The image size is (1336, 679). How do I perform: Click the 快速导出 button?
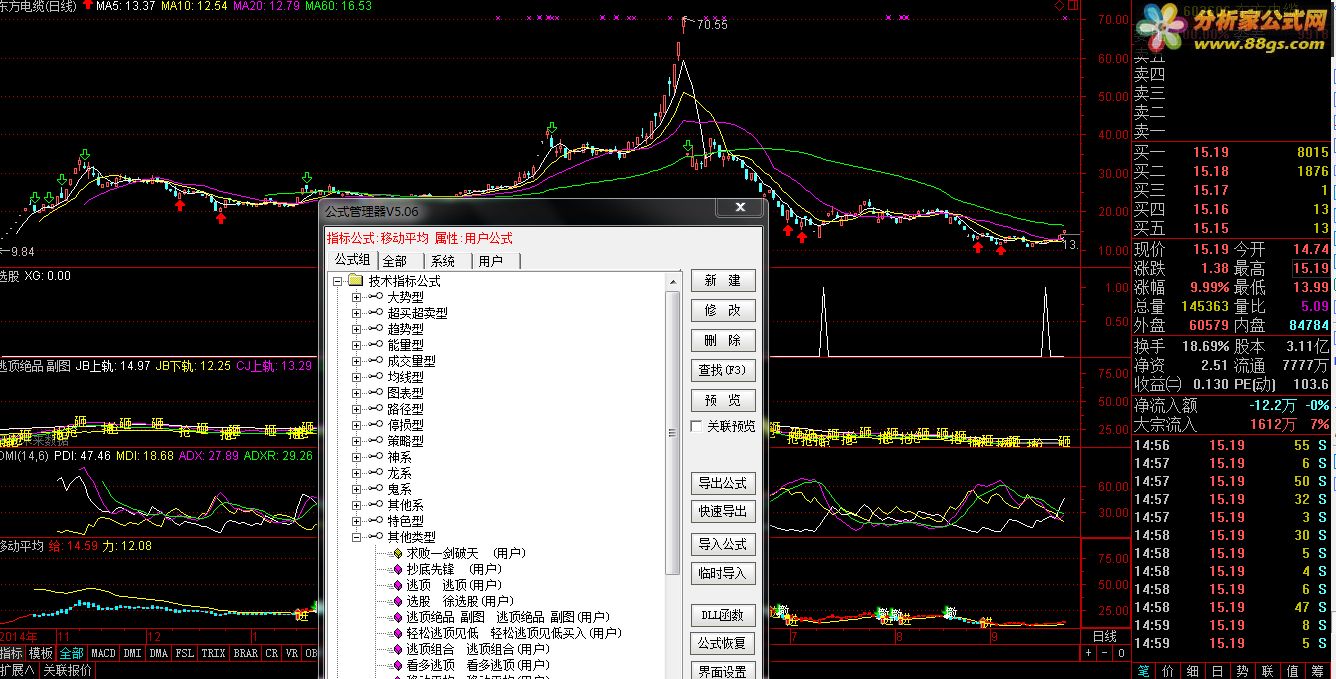coord(723,511)
